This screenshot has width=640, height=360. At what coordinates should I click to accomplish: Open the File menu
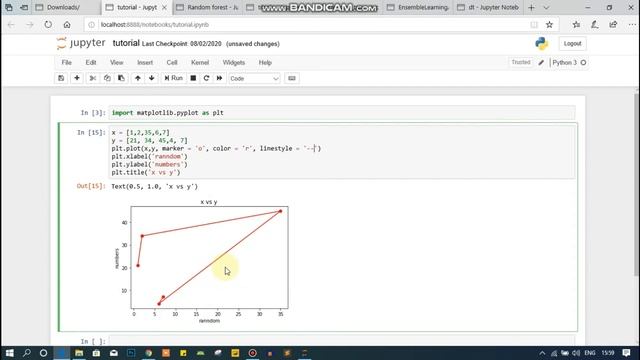[67, 62]
